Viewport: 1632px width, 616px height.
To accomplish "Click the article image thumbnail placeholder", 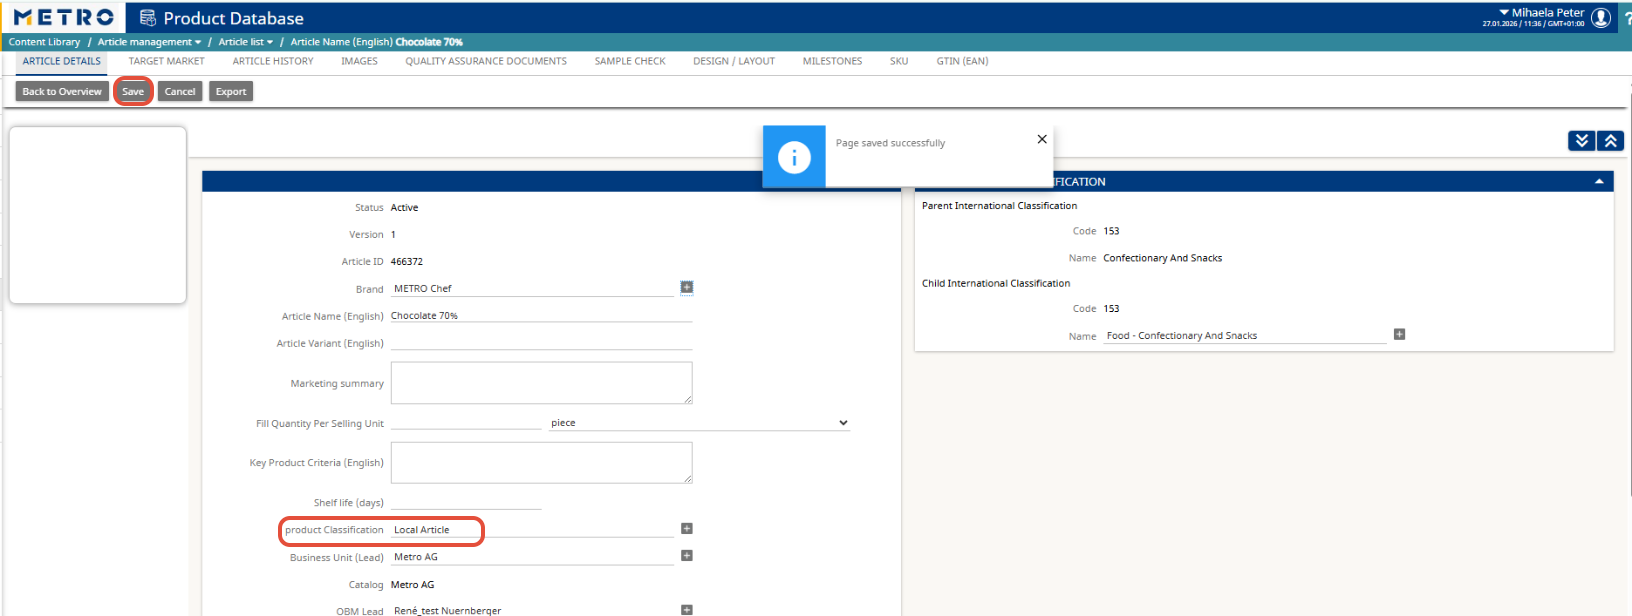I will pos(98,215).
